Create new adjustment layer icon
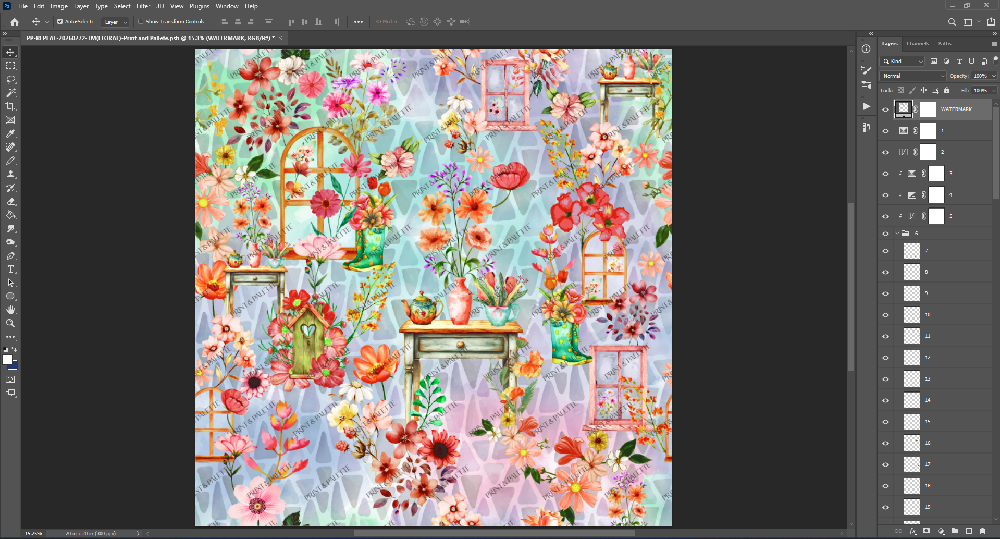The height and width of the screenshot is (539, 1000). tap(941, 531)
